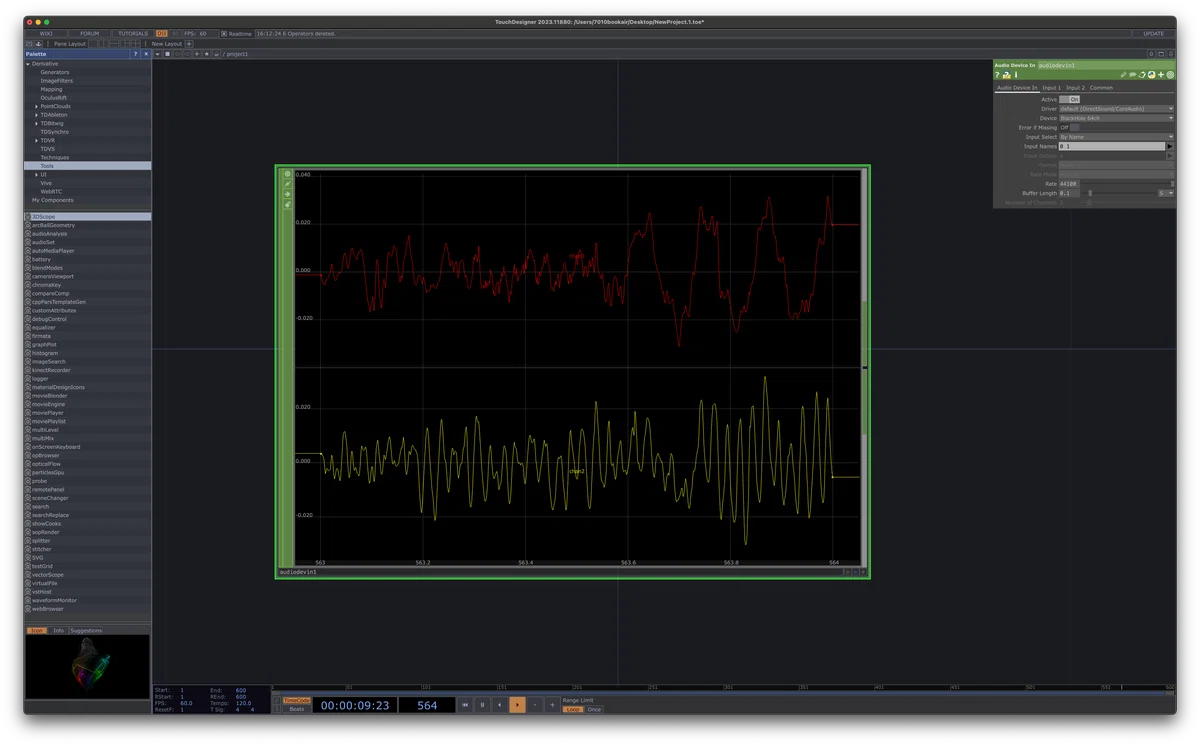Expand the TDBitwig folder

click(37, 123)
